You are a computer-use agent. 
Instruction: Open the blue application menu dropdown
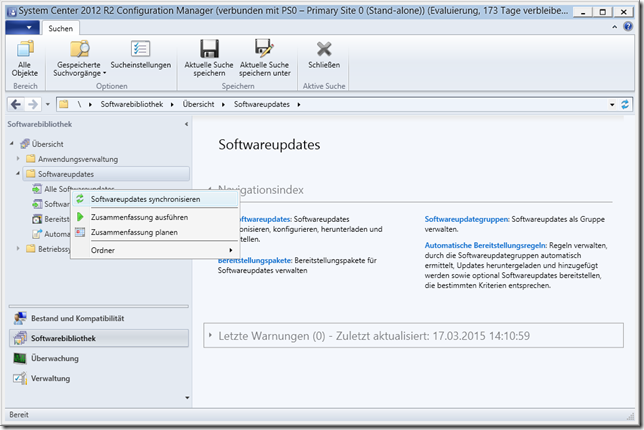point(22,28)
